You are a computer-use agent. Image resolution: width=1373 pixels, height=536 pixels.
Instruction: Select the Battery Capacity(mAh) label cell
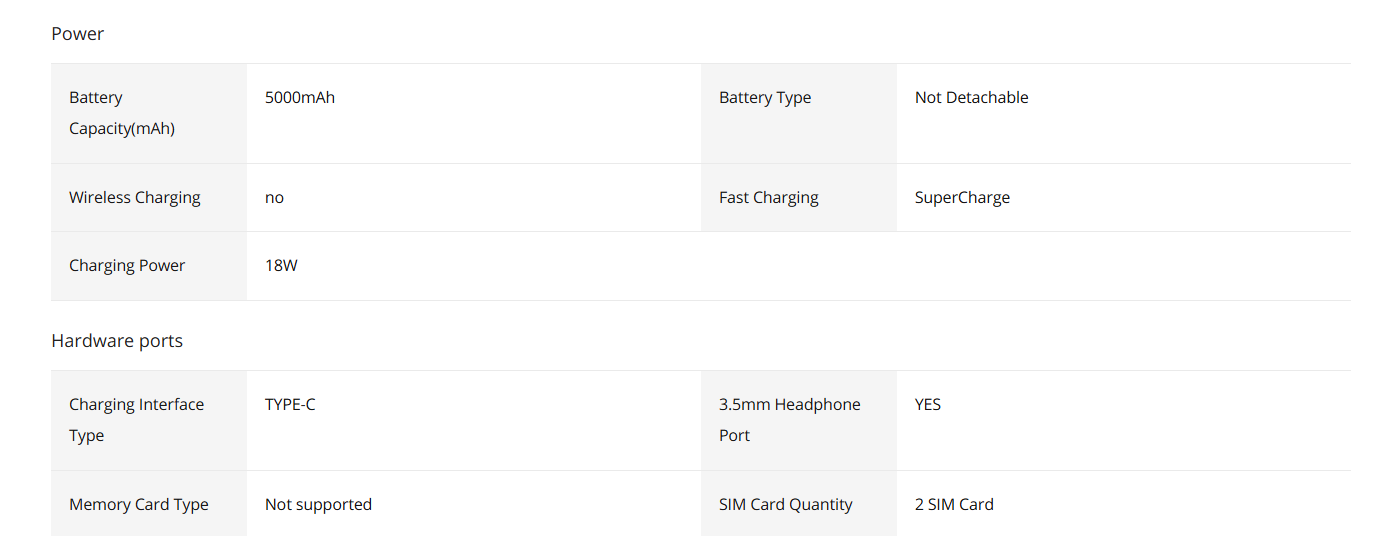point(149,113)
